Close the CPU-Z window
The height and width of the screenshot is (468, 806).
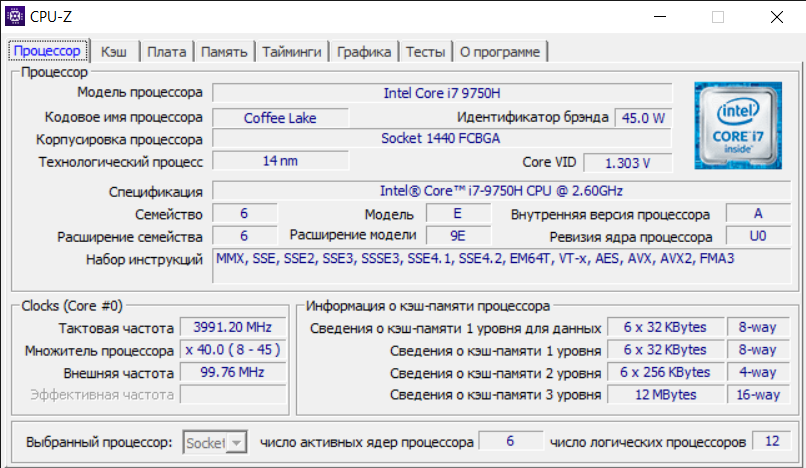point(777,16)
